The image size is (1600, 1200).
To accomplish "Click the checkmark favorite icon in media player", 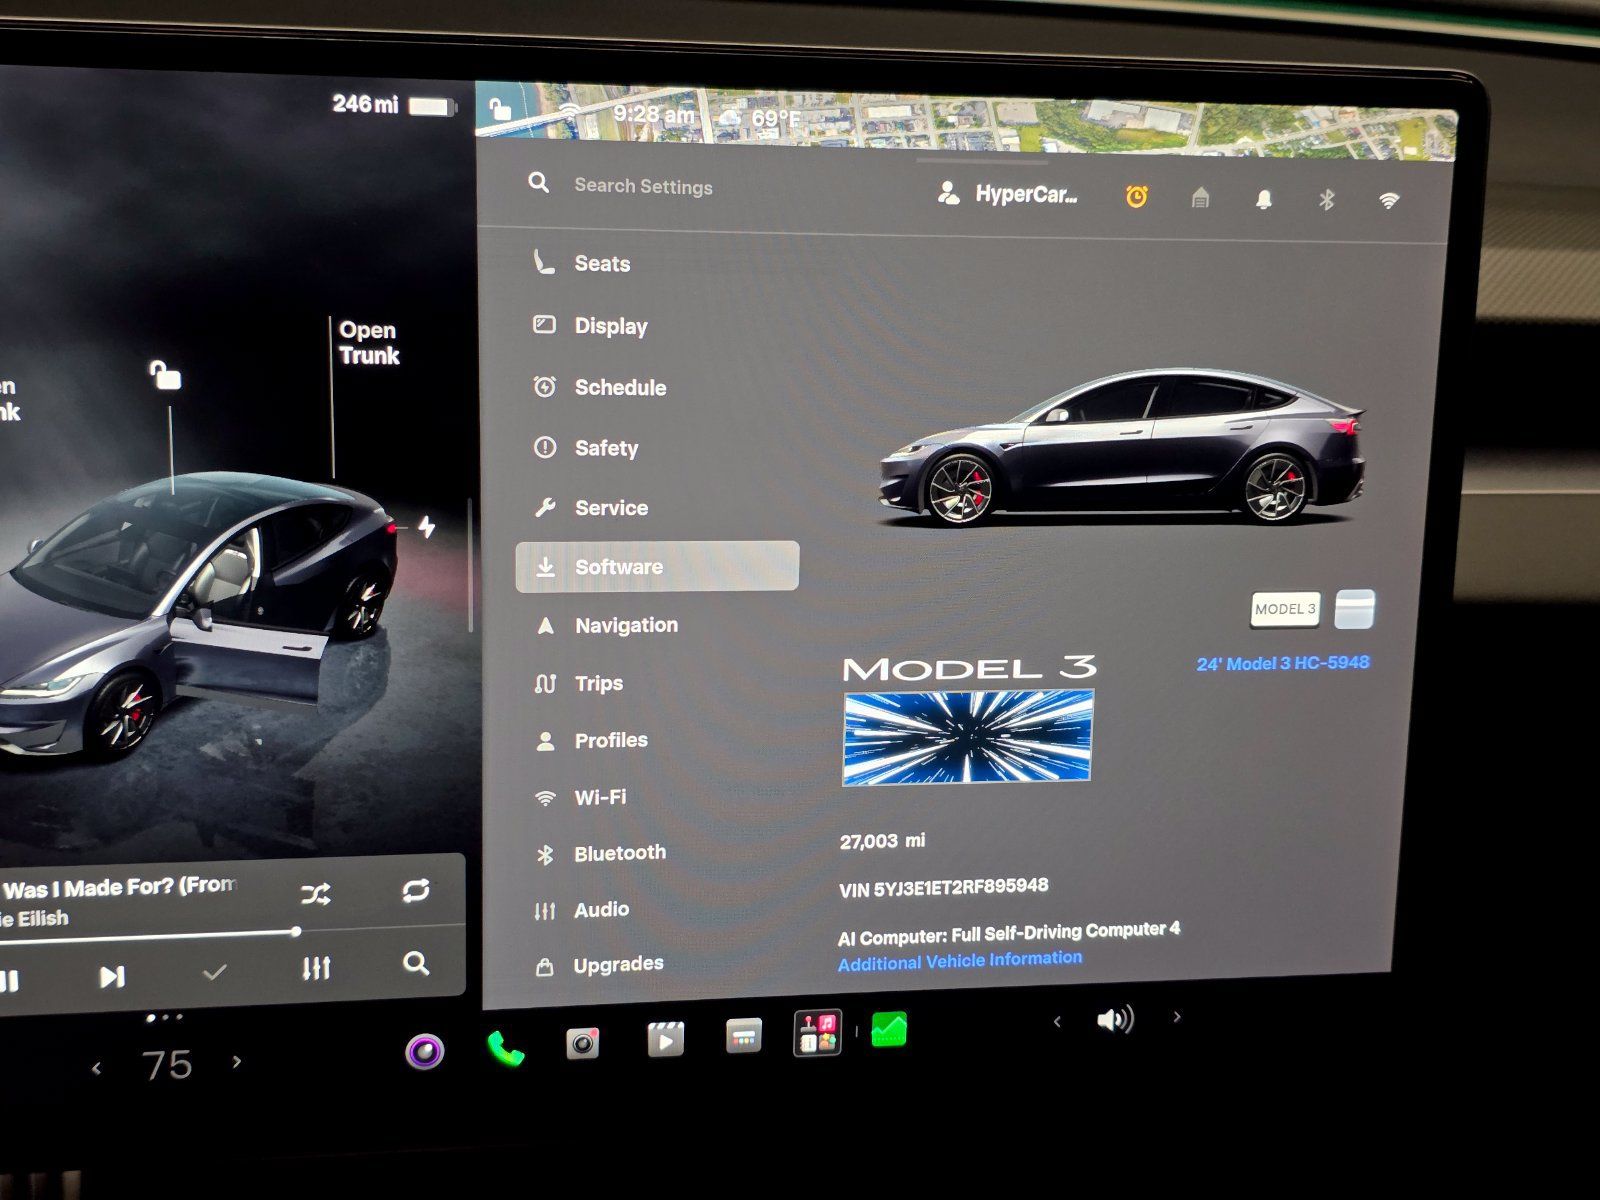I will (214, 971).
